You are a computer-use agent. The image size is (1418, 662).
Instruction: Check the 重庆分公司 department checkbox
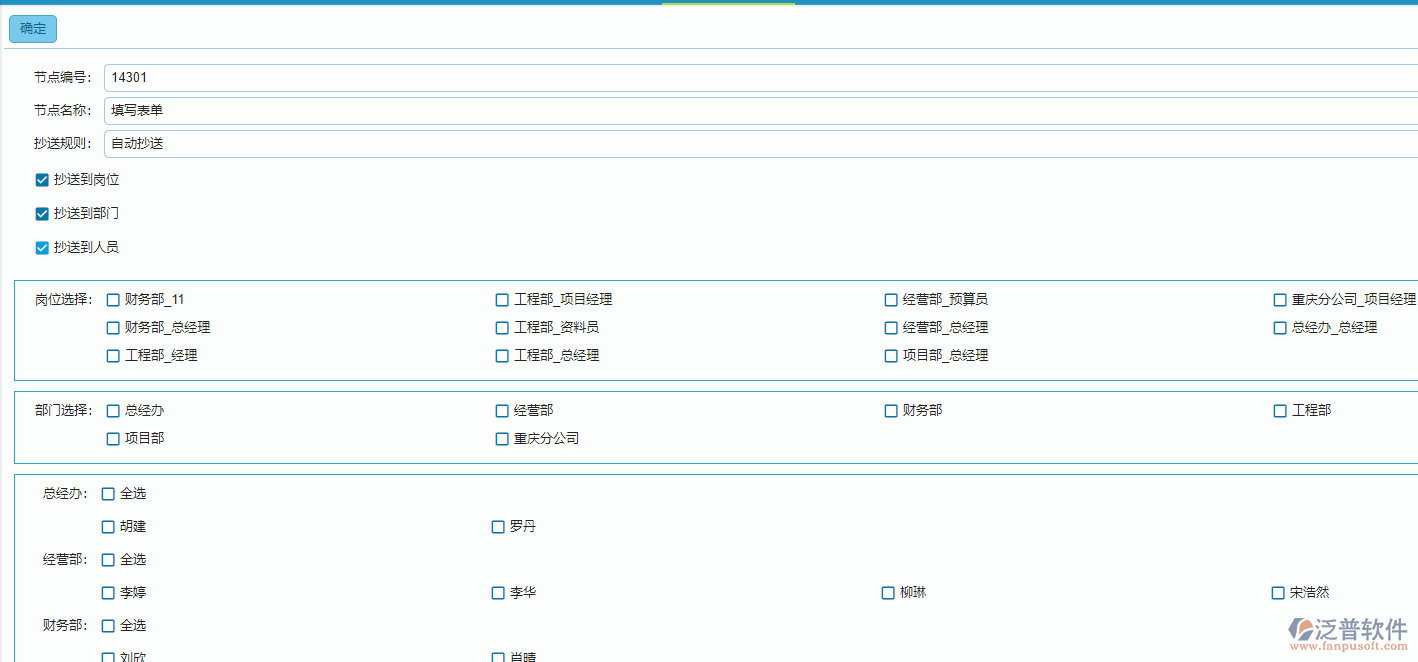(502, 439)
